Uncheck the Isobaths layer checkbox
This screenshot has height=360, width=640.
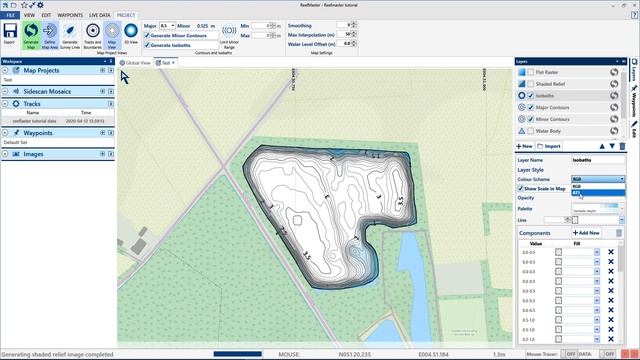(x=531, y=96)
